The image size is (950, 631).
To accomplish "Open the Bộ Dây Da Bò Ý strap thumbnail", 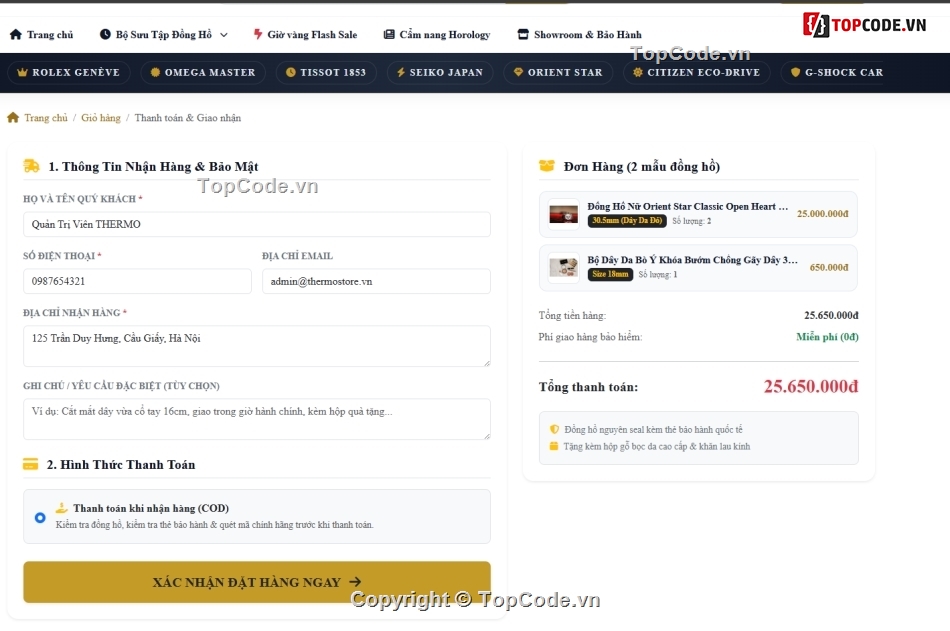I will (563, 267).
